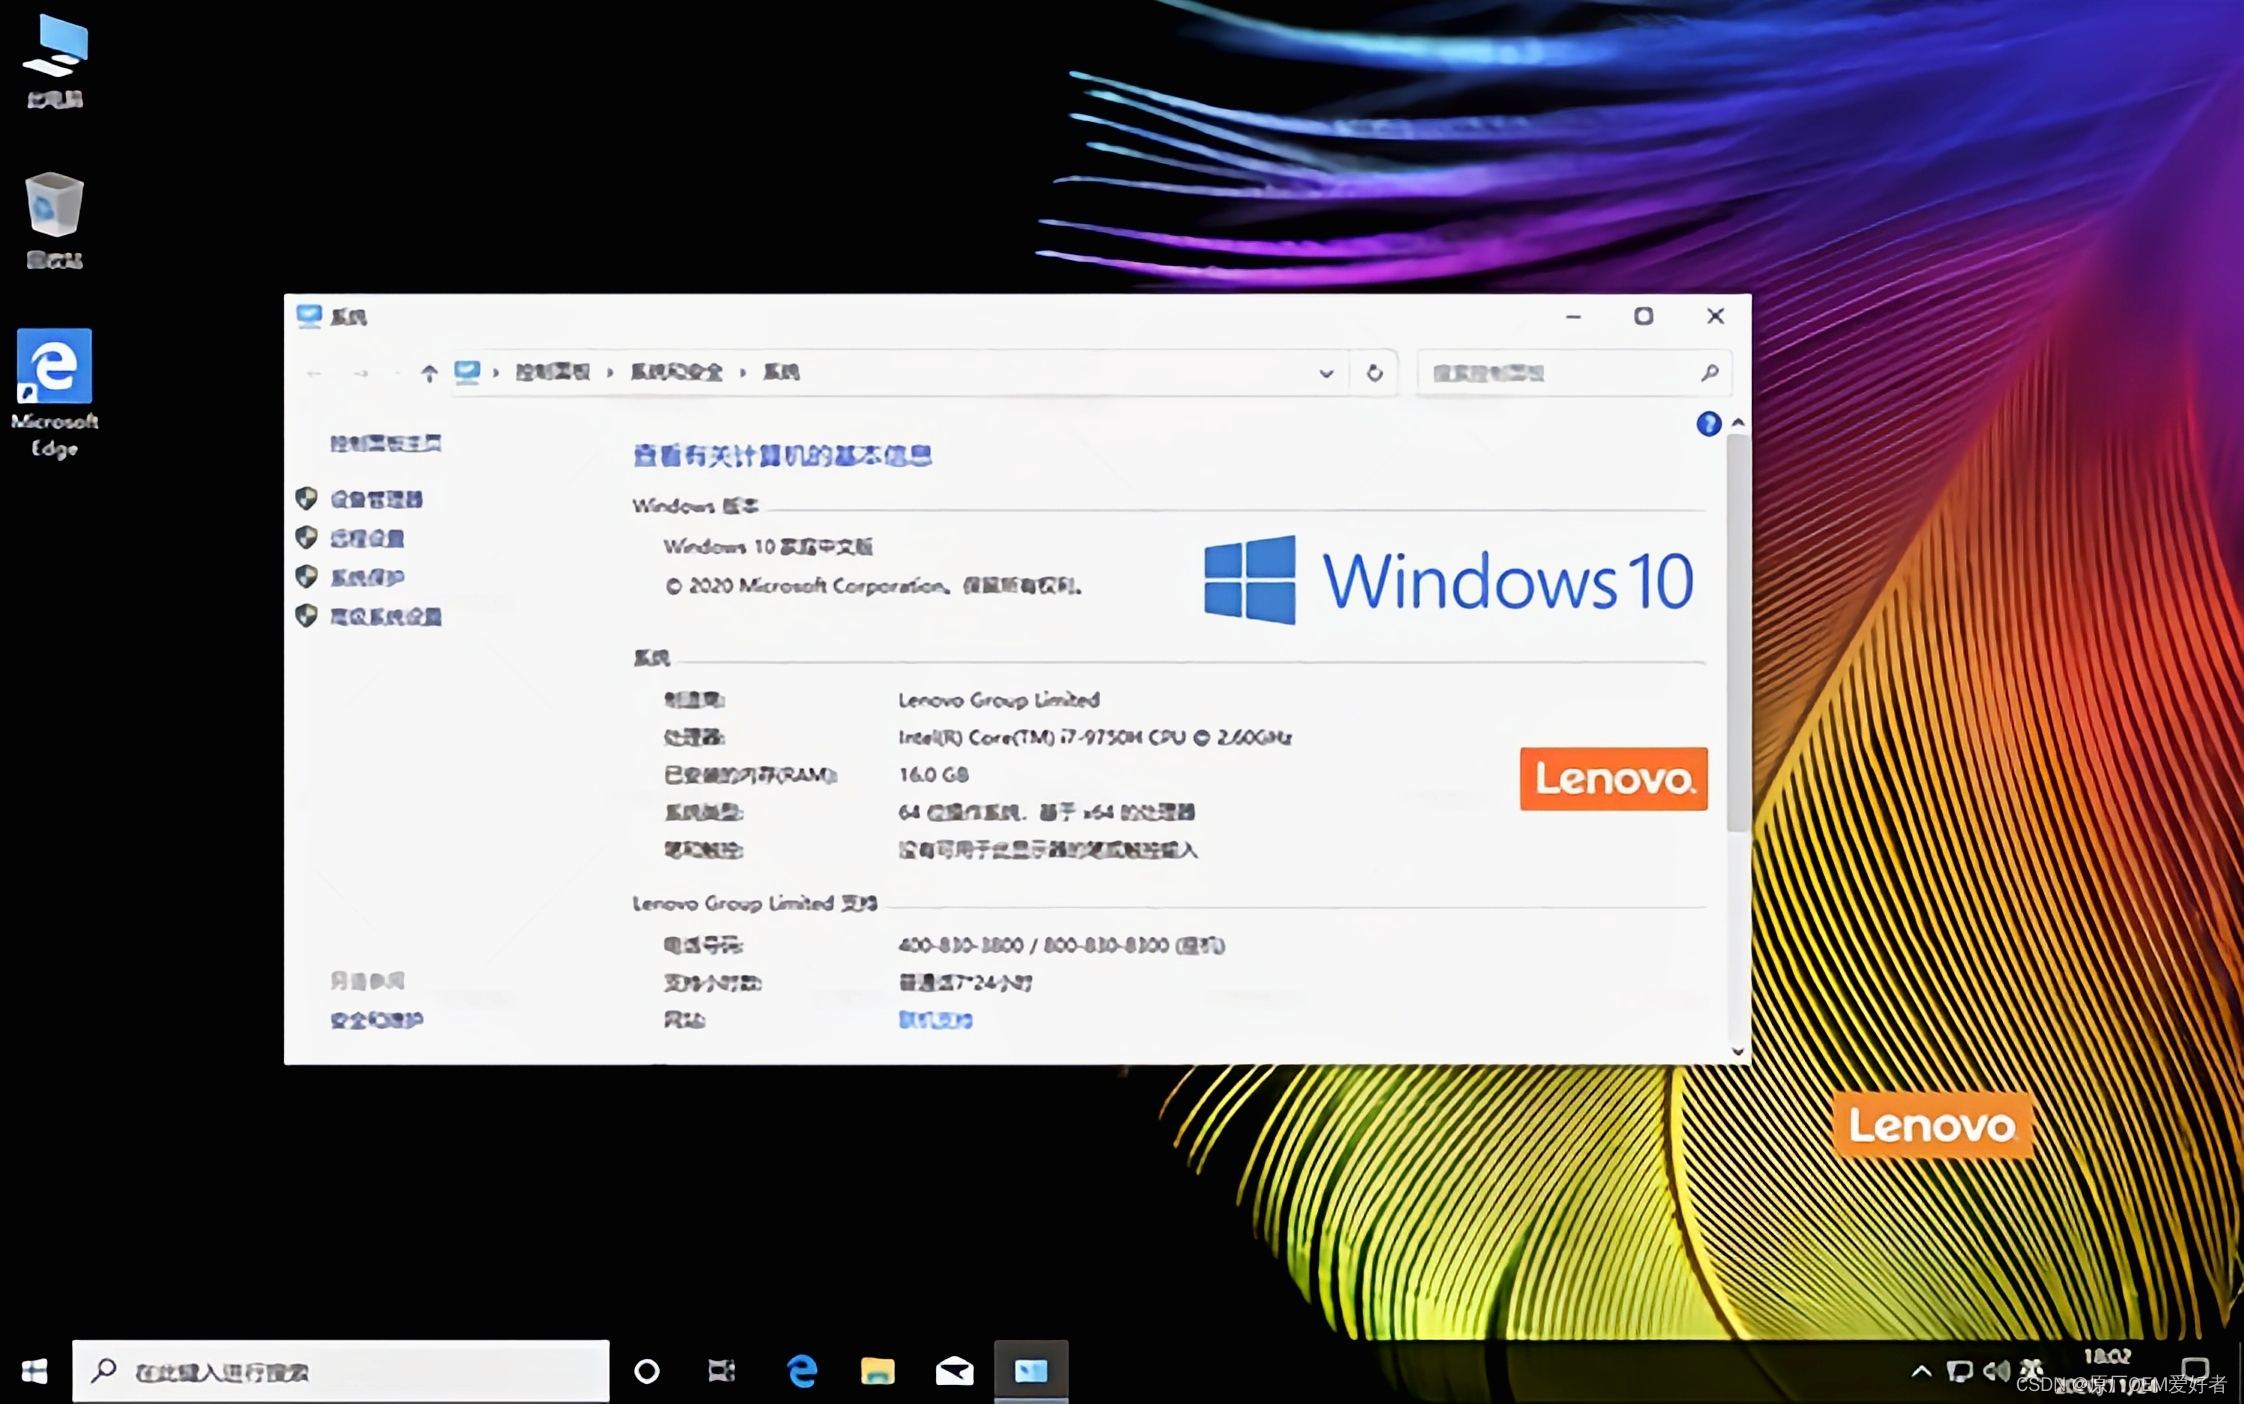Open Task View on the taskbar
This screenshot has width=2244, height=1404.
coord(722,1371)
